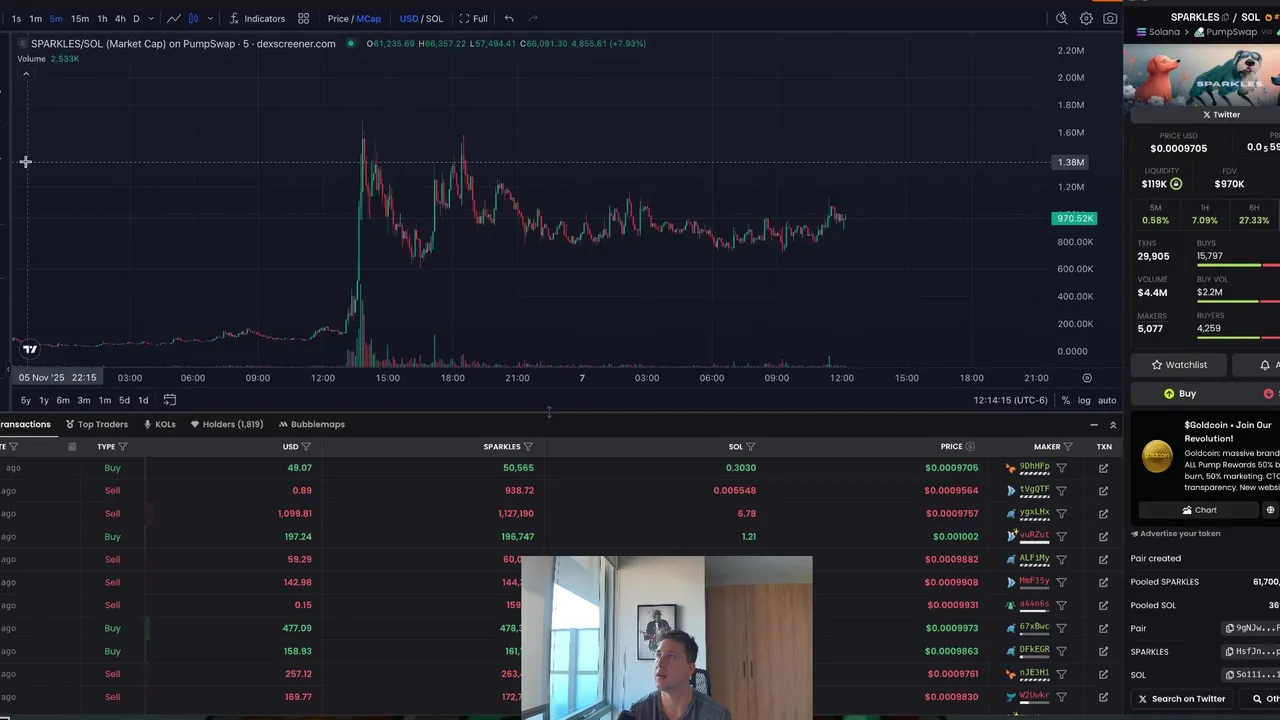Show the 6H stats period
The width and height of the screenshot is (1280, 720).
tap(1254, 214)
